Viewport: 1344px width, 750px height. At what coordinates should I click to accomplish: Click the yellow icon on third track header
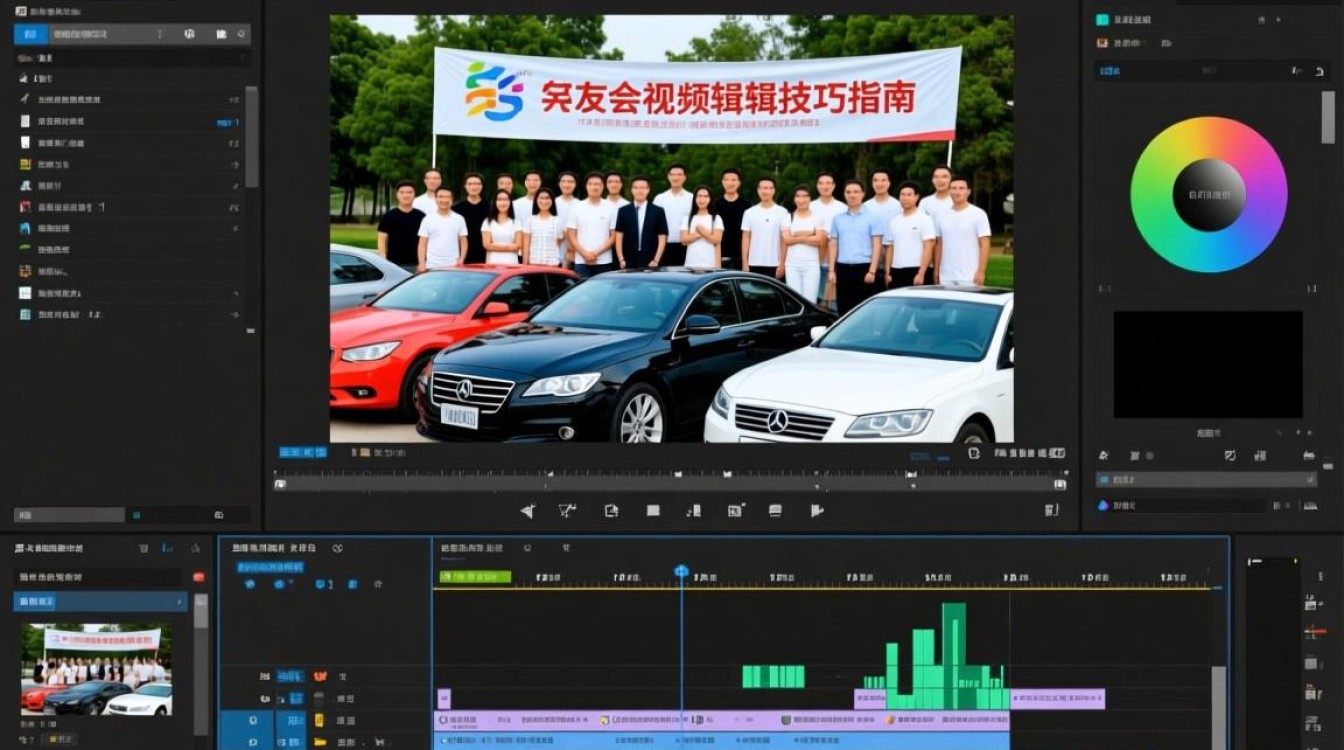click(319, 720)
